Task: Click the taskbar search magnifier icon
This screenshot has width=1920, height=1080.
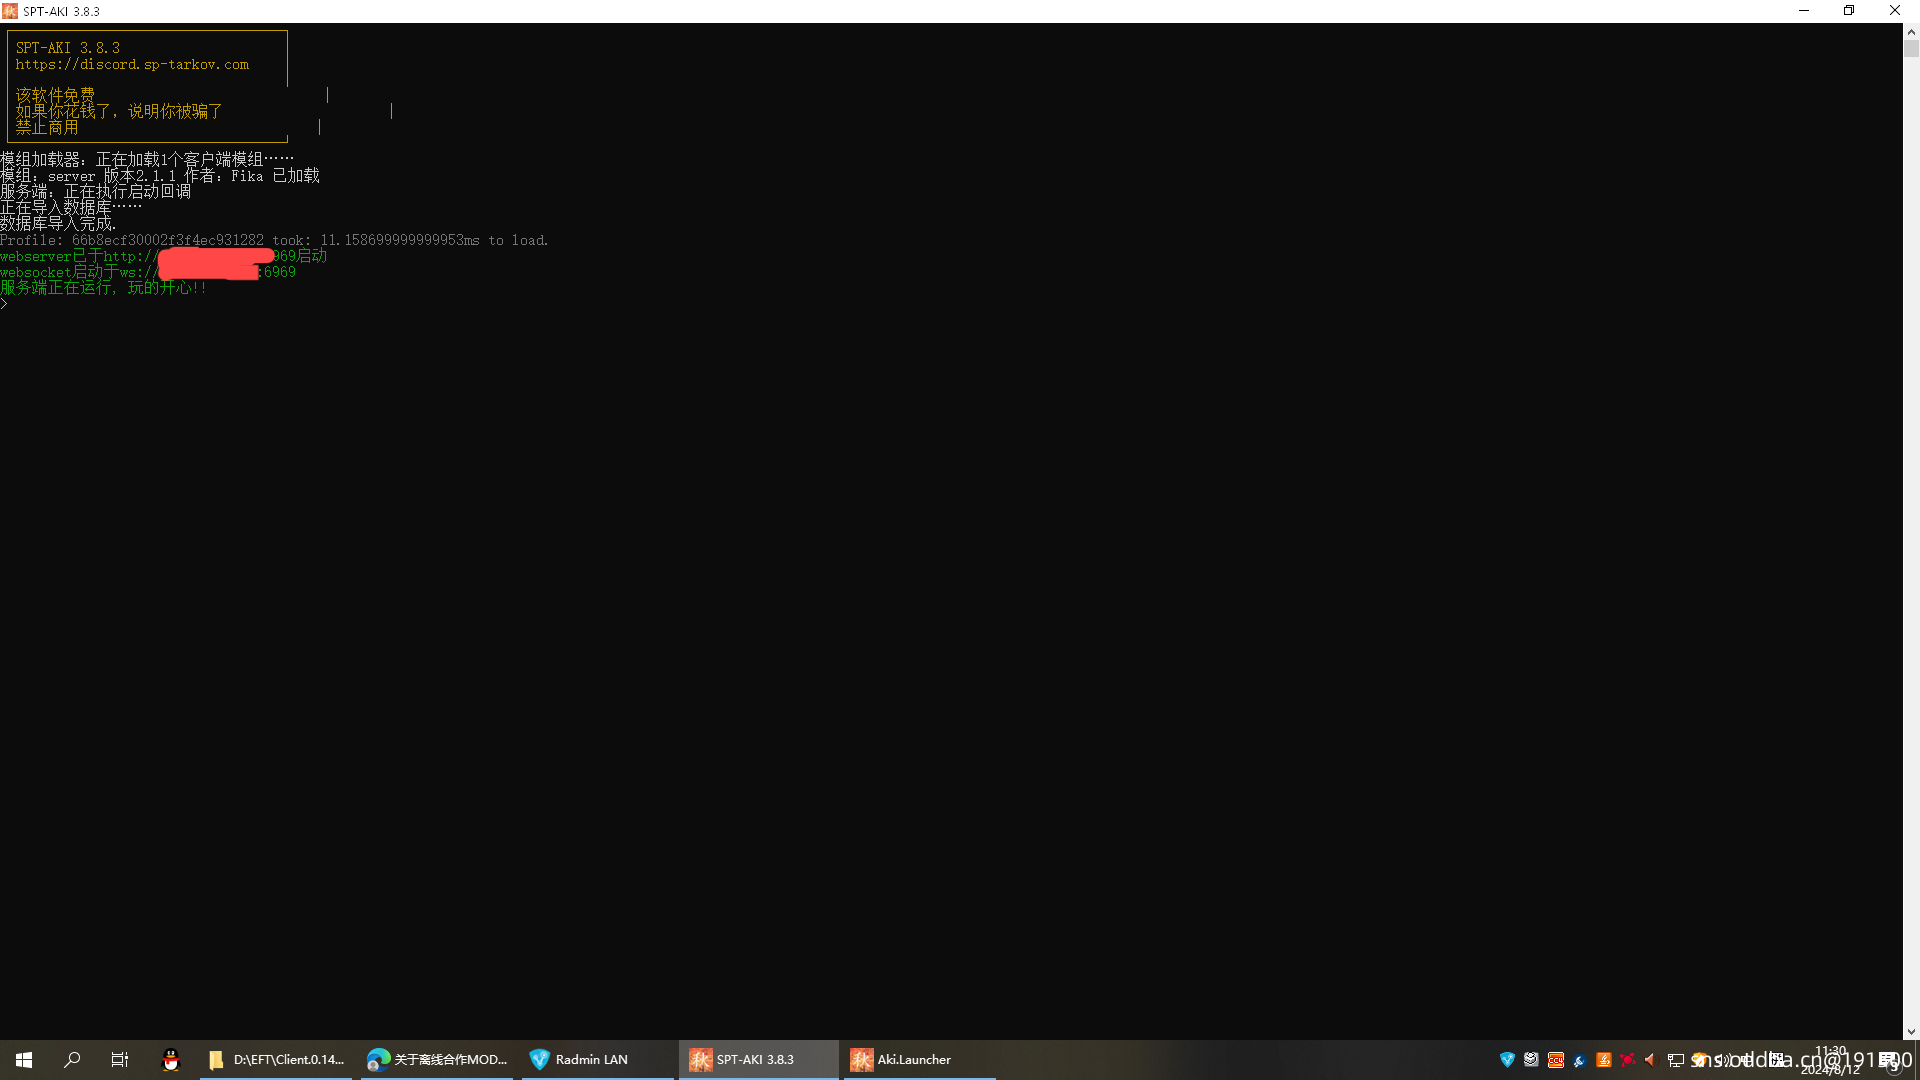Action: [x=72, y=1060]
